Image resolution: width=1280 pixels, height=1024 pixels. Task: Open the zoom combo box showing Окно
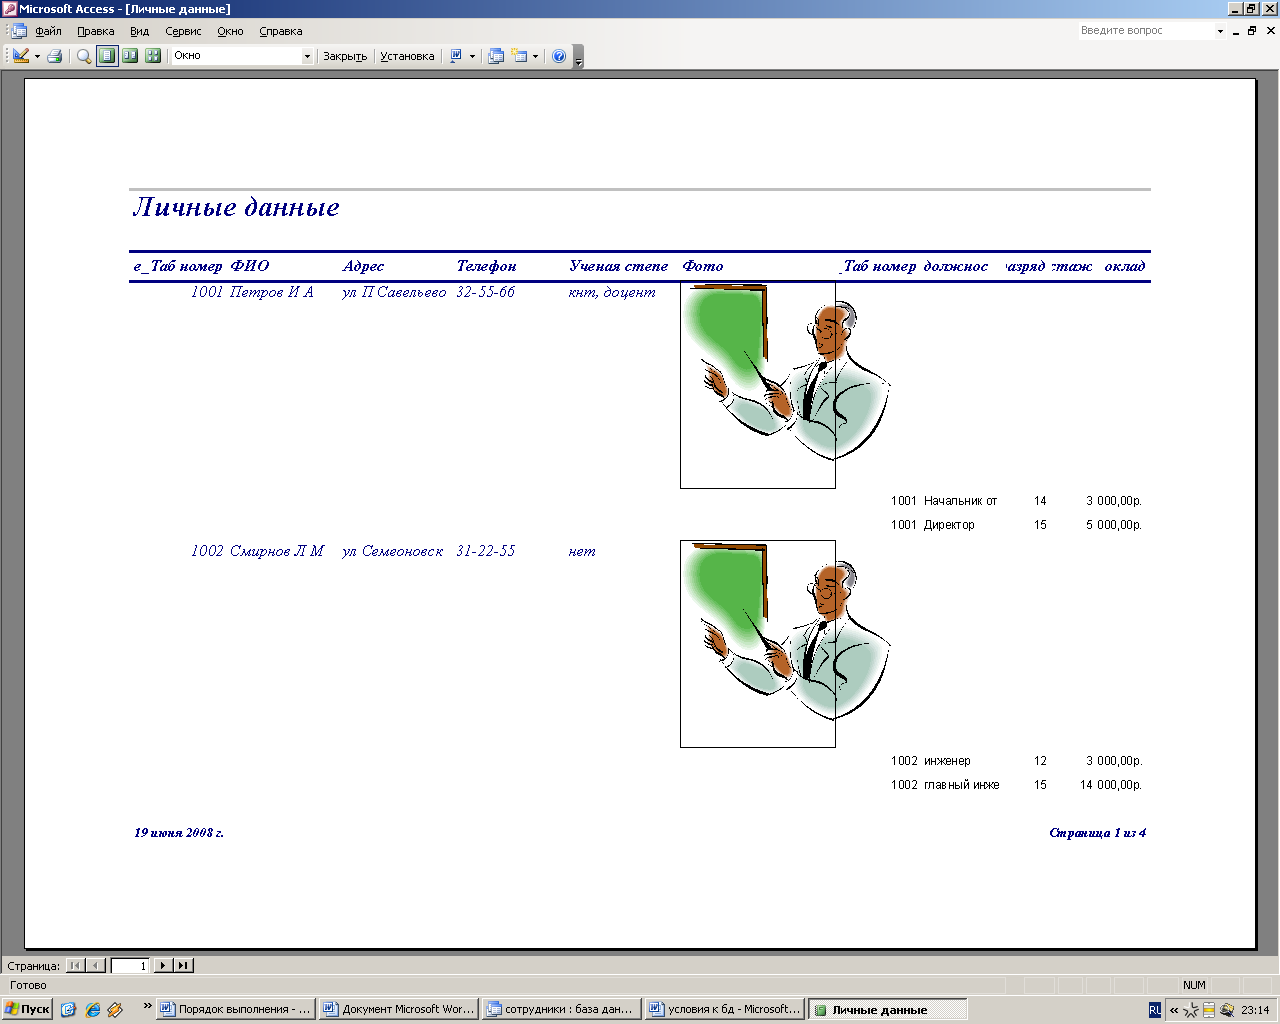coord(242,56)
